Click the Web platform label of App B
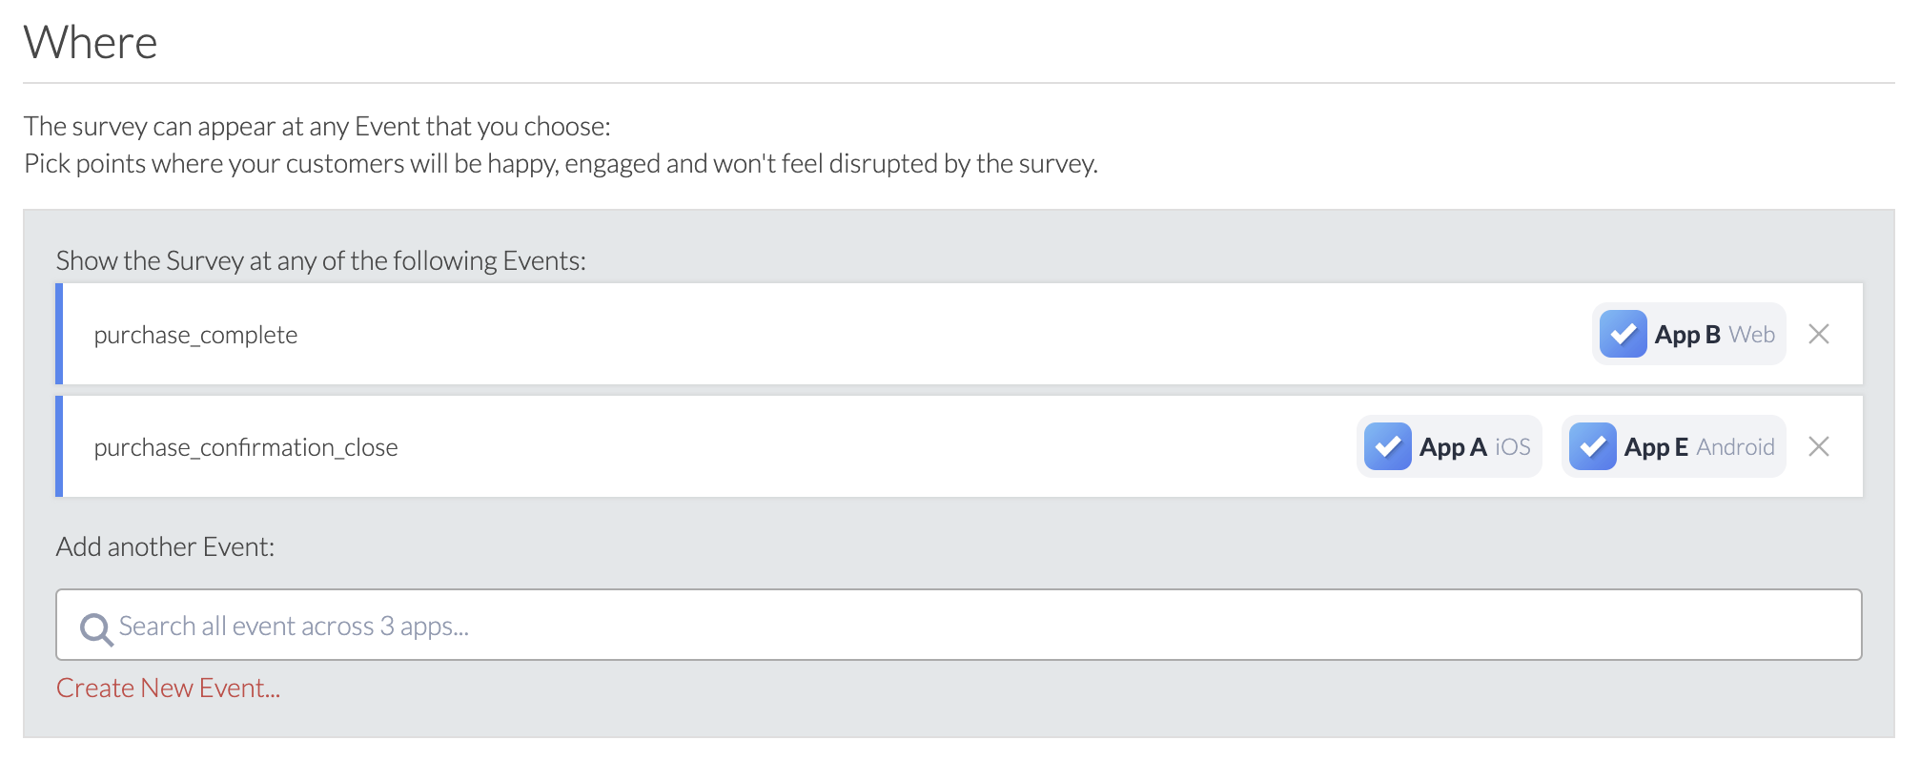 [1751, 334]
